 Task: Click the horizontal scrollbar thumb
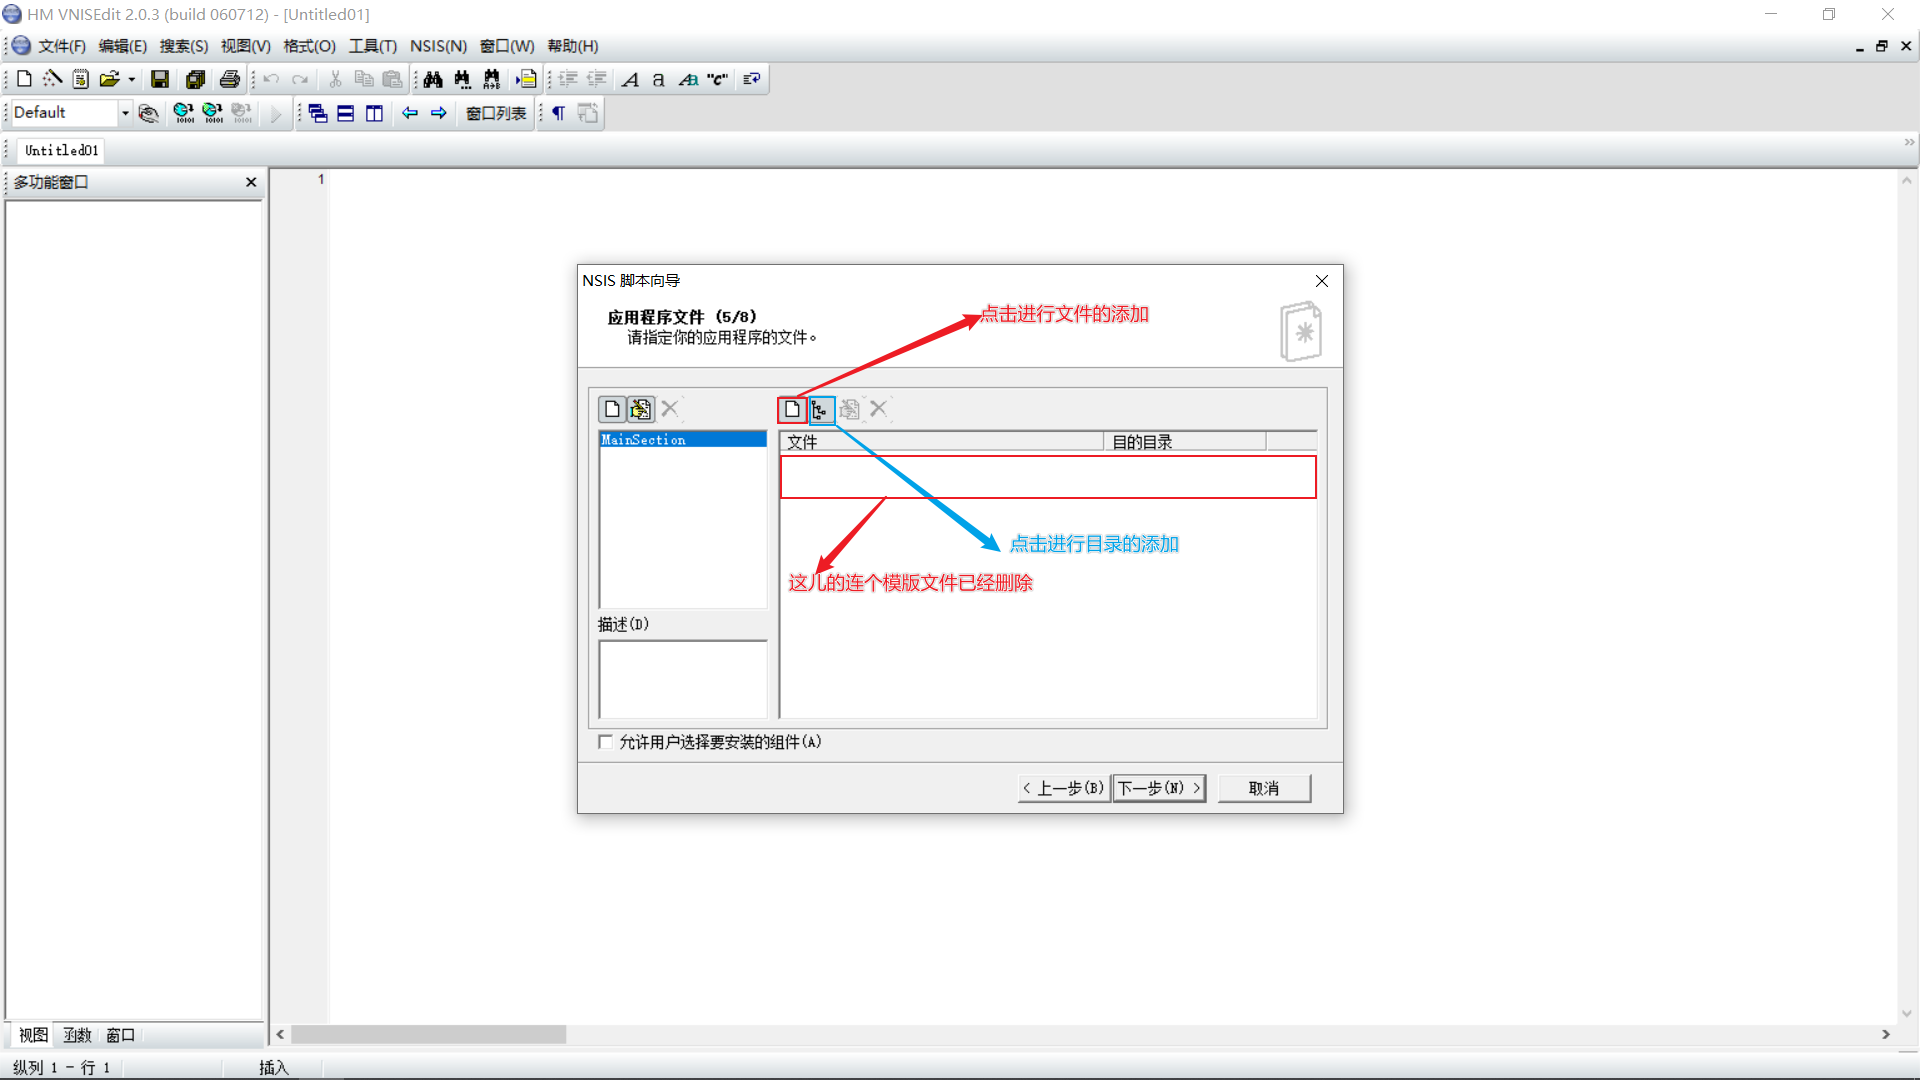coord(428,1035)
